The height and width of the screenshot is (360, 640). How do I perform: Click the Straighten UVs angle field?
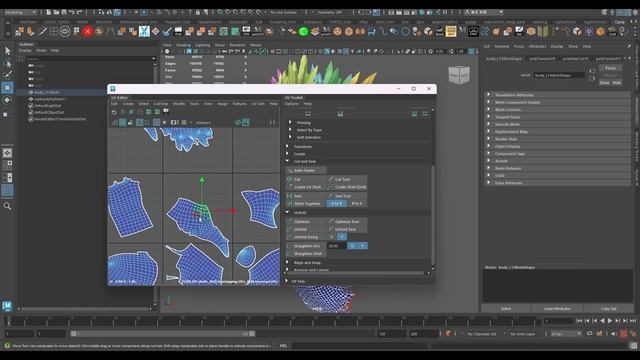point(337,246)
